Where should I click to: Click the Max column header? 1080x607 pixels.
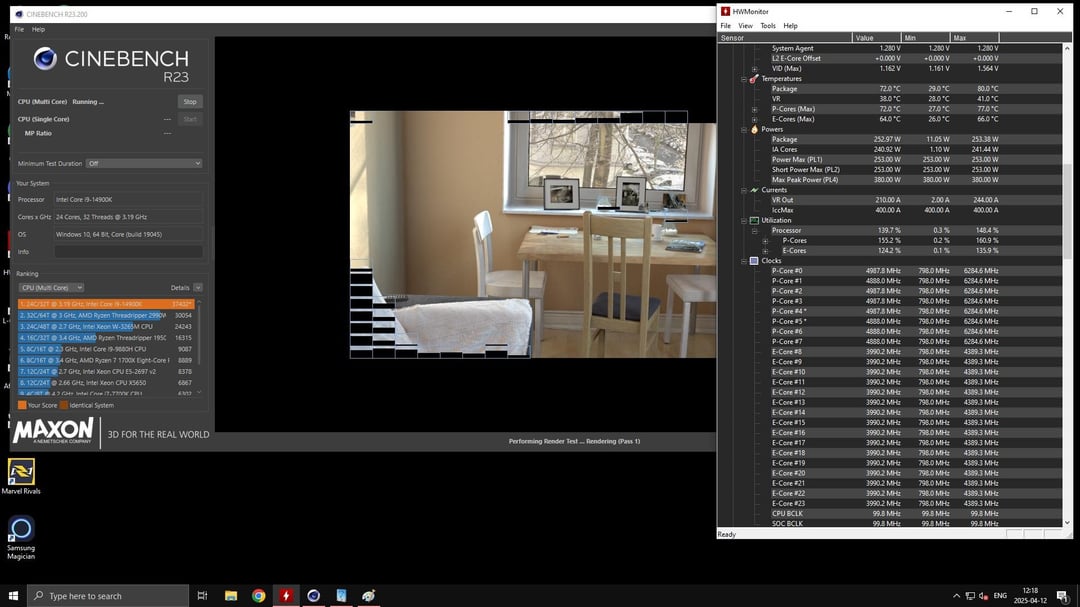pyautogui.click(x=974, y=38)
